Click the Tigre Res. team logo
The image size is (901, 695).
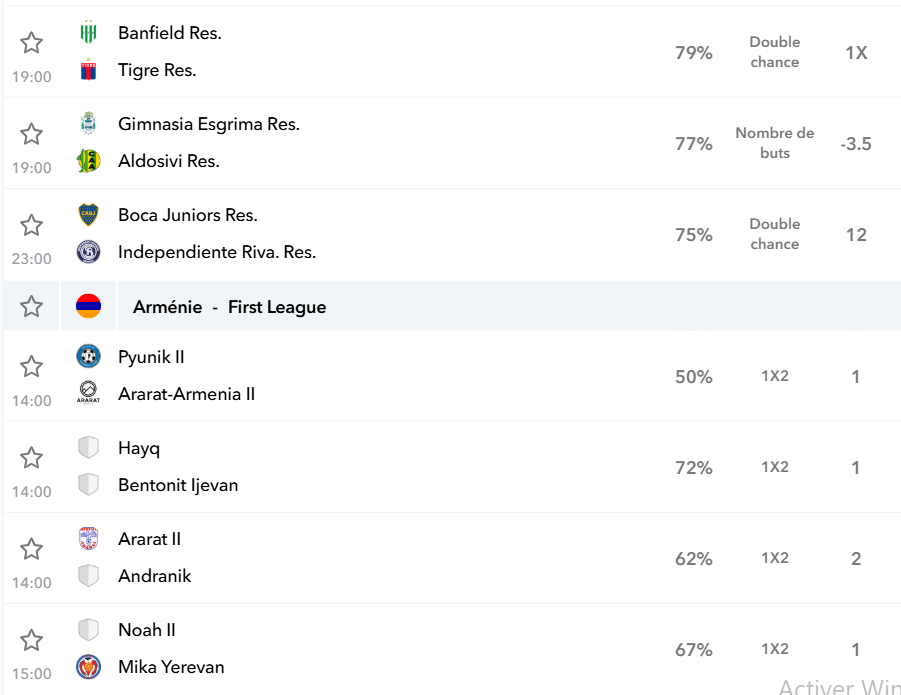[x=88, y=69]
